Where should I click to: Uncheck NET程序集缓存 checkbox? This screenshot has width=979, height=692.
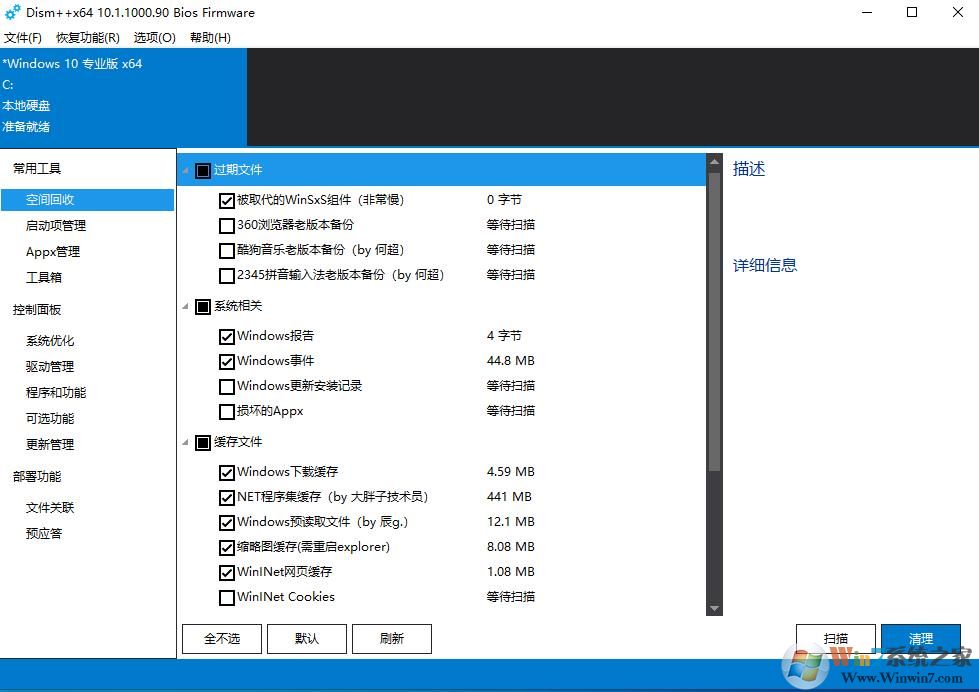coord(227,498)
